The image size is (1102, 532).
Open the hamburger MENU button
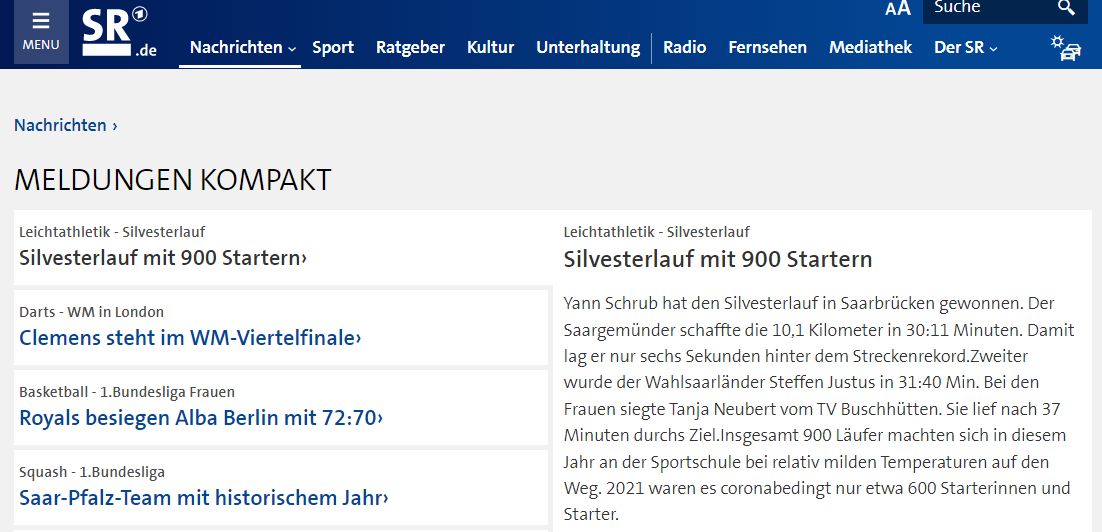[41, 32]
